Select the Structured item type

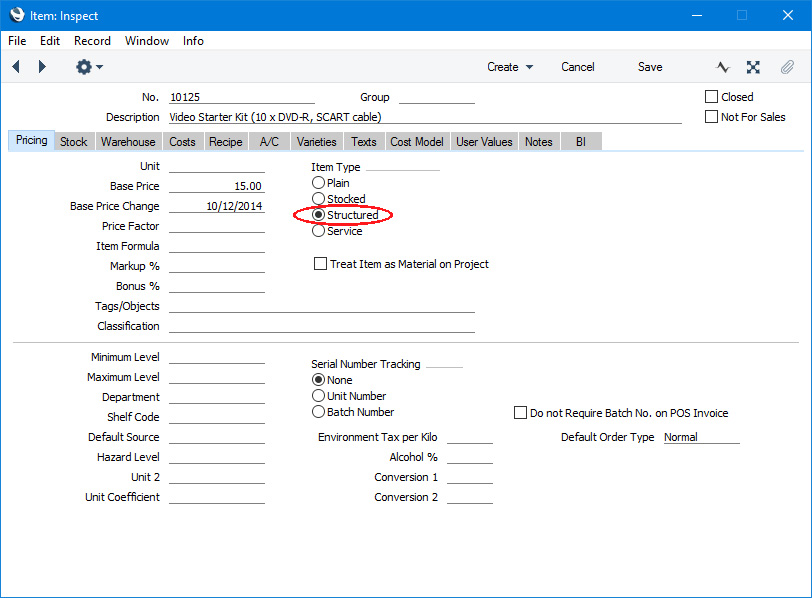click(318, 215)
